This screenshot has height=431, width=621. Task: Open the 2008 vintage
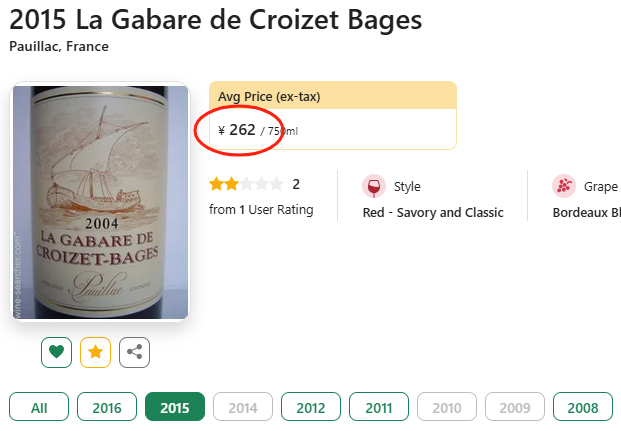pos(583,408)
